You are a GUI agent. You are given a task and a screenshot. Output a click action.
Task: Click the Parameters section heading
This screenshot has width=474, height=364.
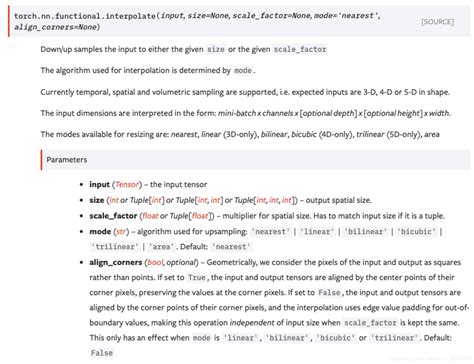pyautogui.click(x=67, y=160)
